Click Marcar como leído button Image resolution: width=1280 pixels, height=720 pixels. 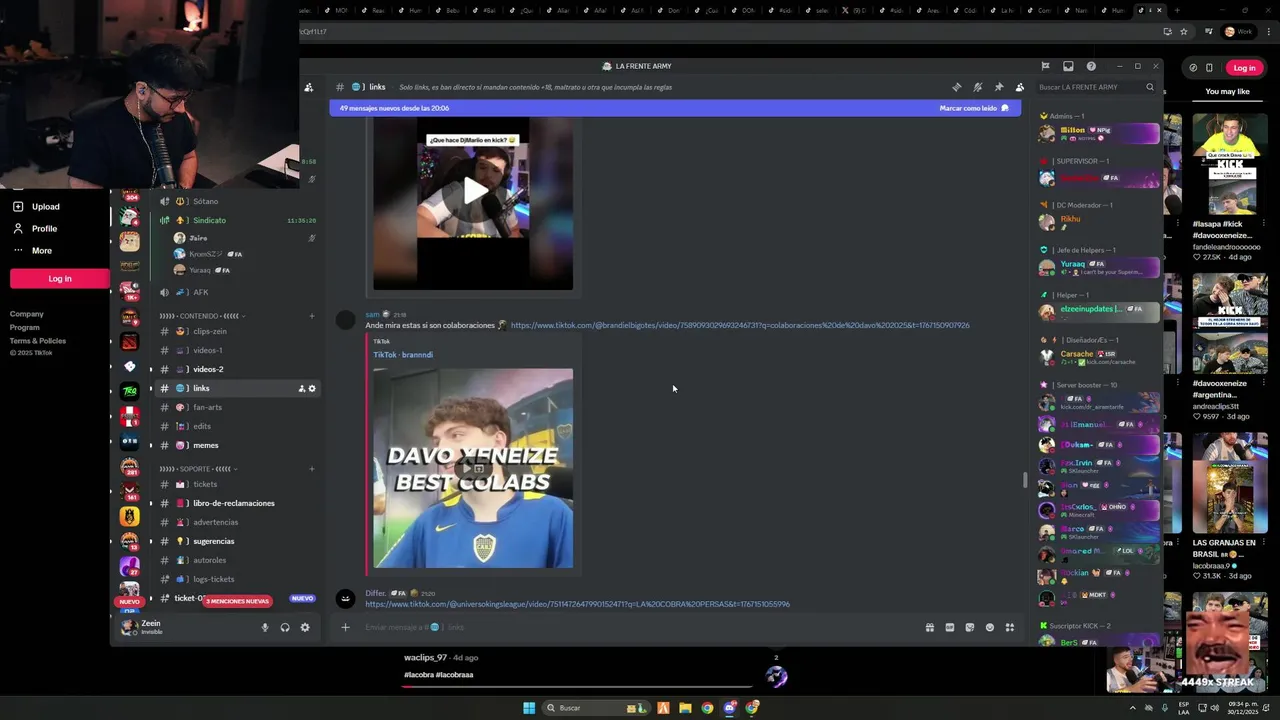(x=974, y=108)
